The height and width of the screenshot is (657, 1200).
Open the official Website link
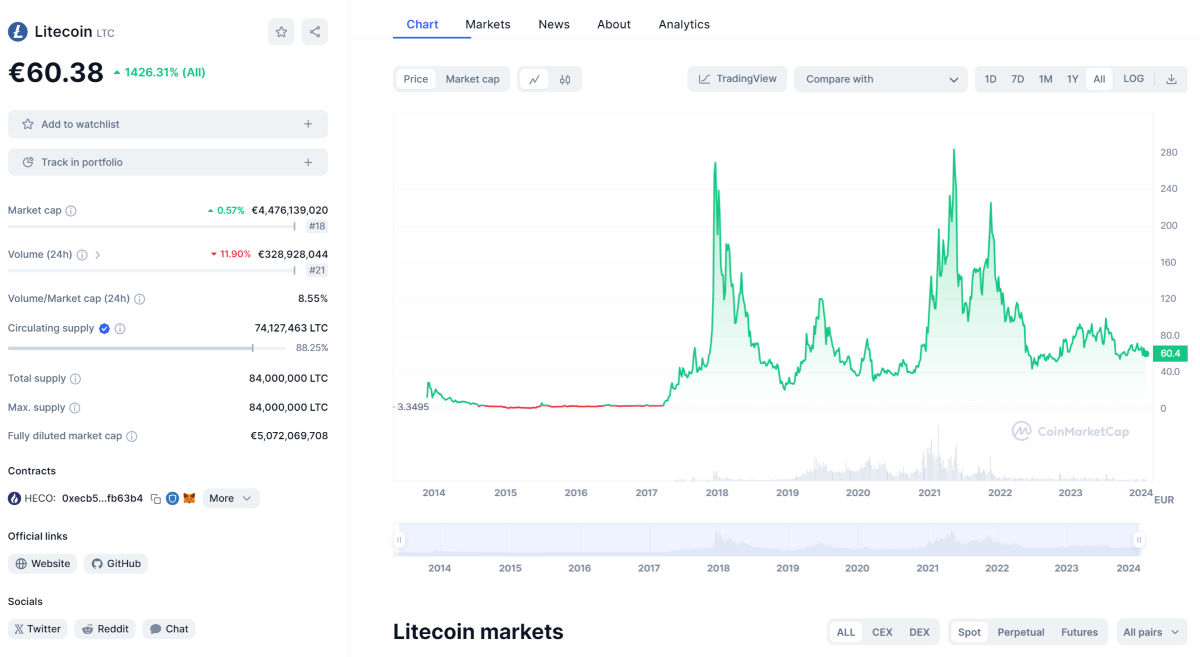tap(43, 564)
